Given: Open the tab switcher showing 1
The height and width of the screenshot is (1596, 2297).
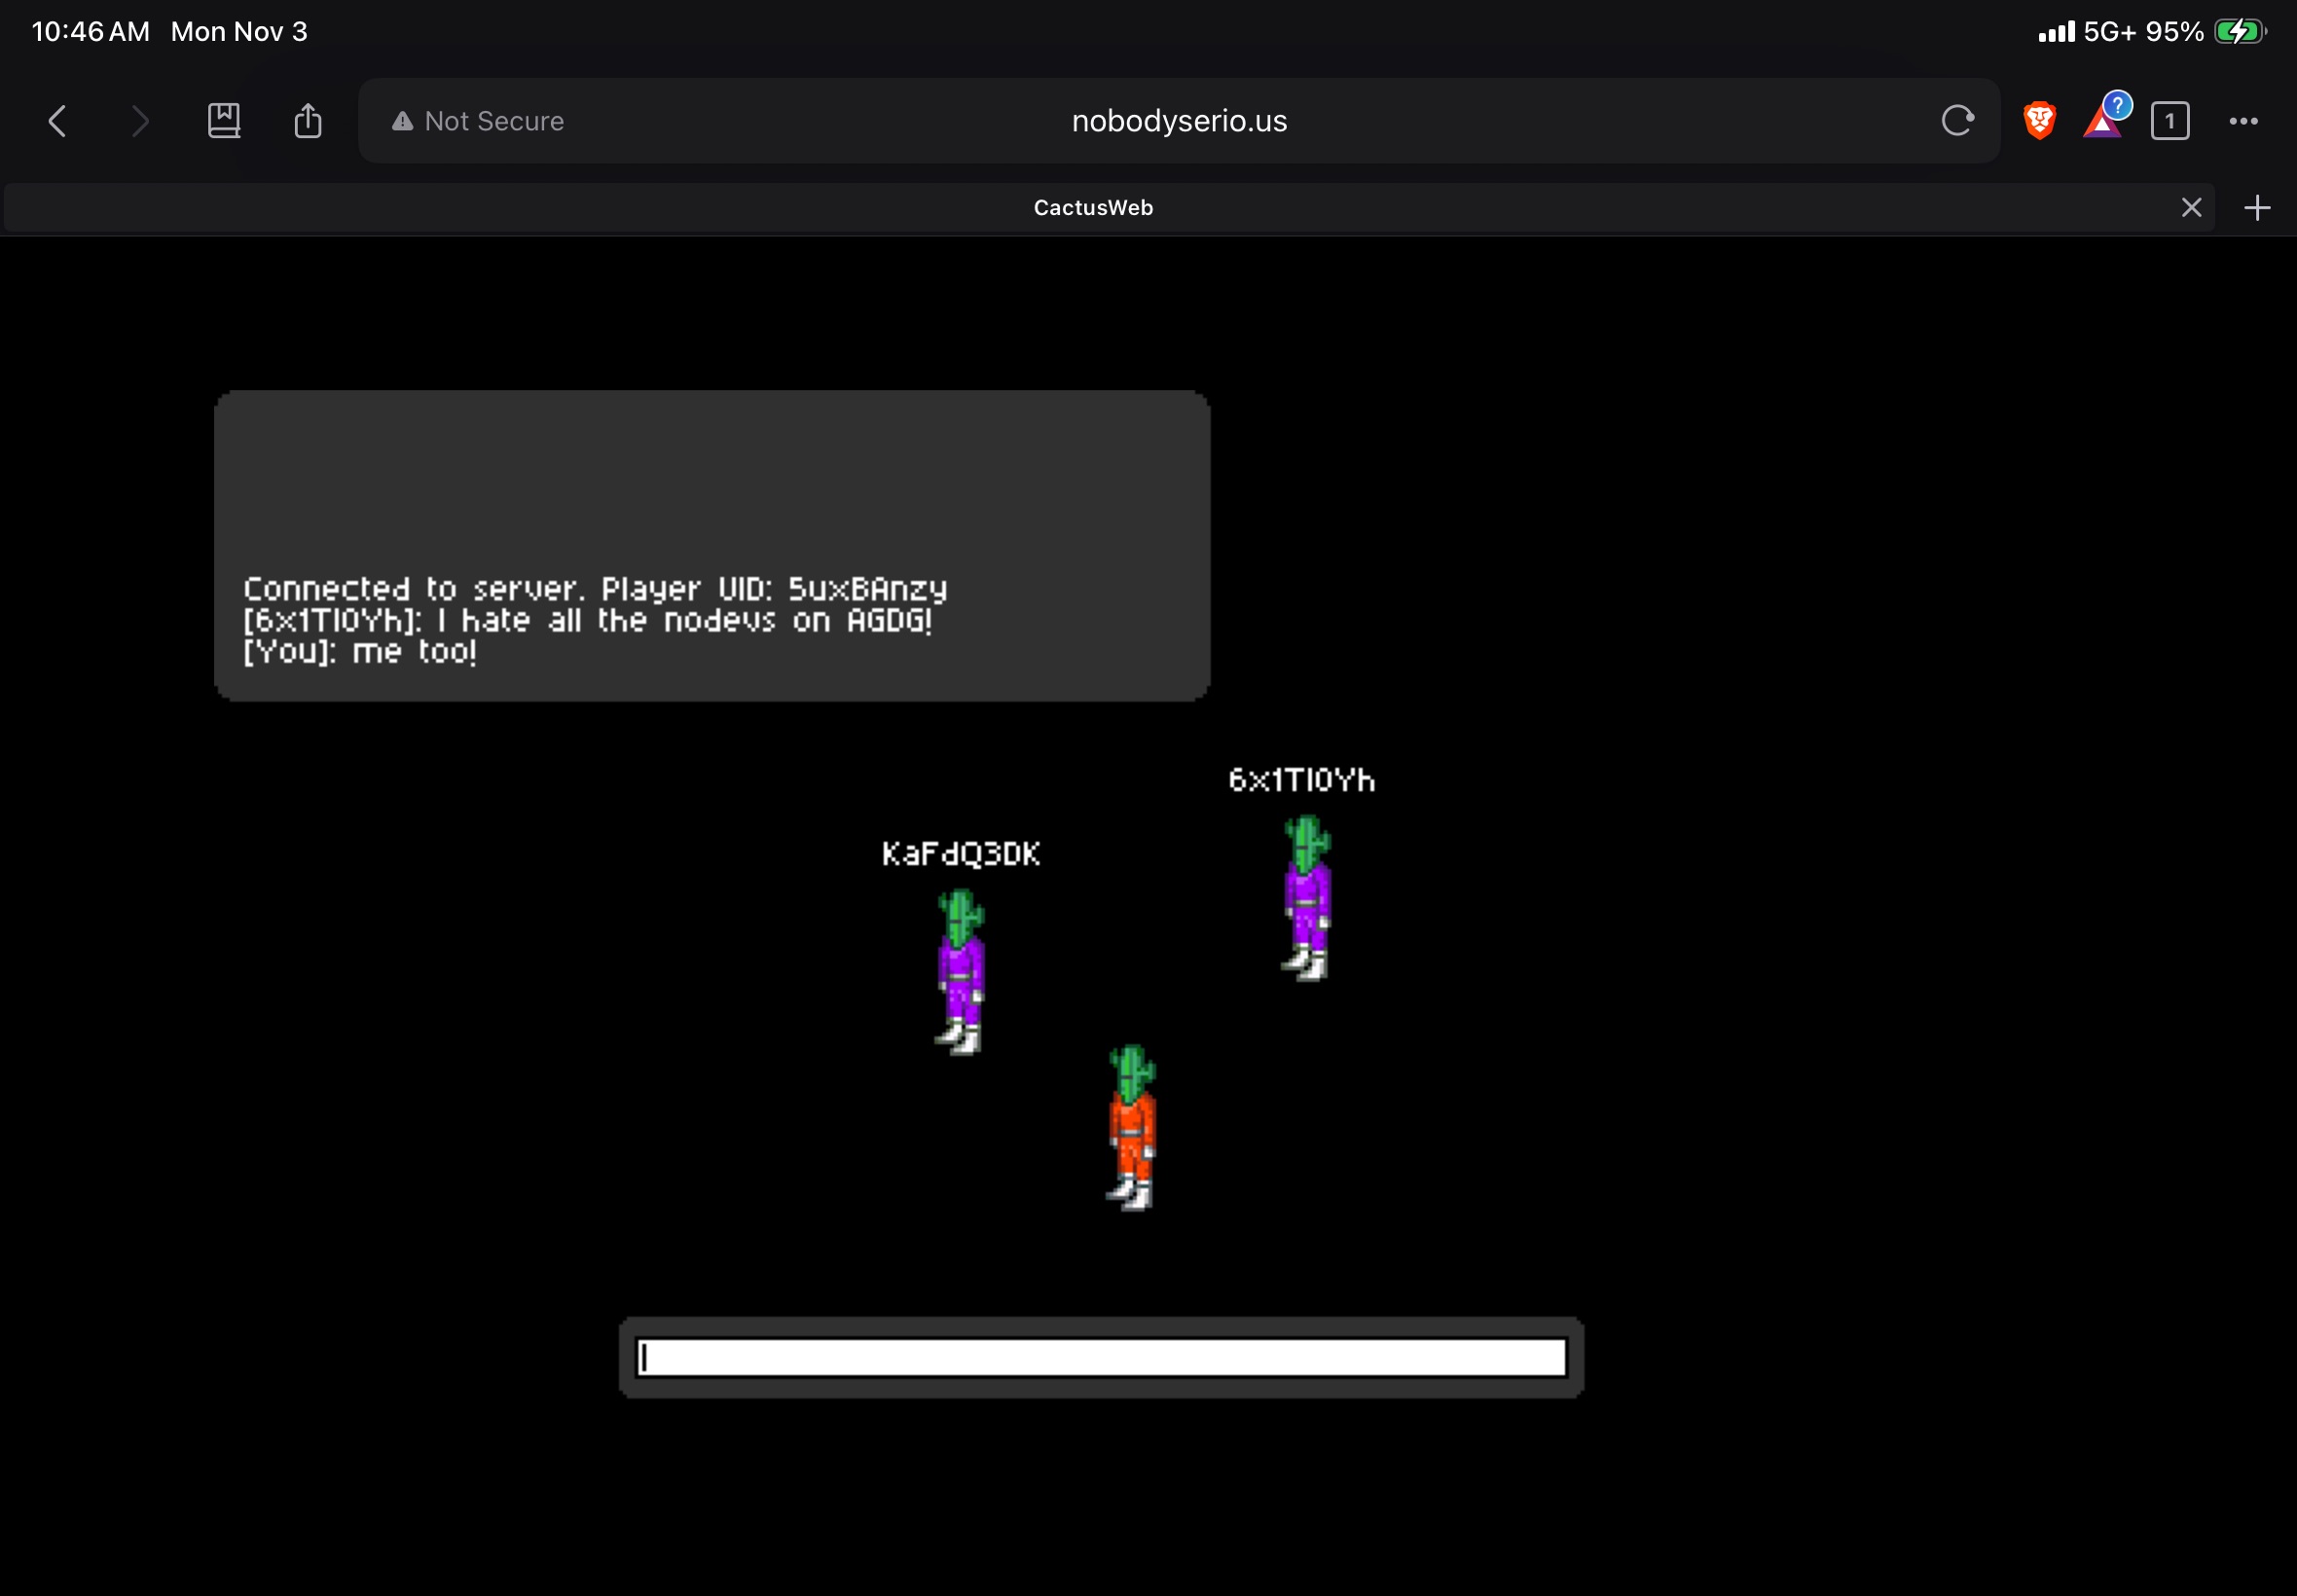Looking at the screenshot, I should click(2169, 121).
